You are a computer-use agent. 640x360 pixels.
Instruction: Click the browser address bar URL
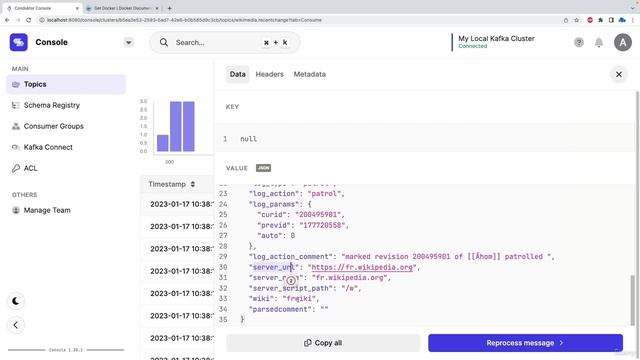point(184,20)
